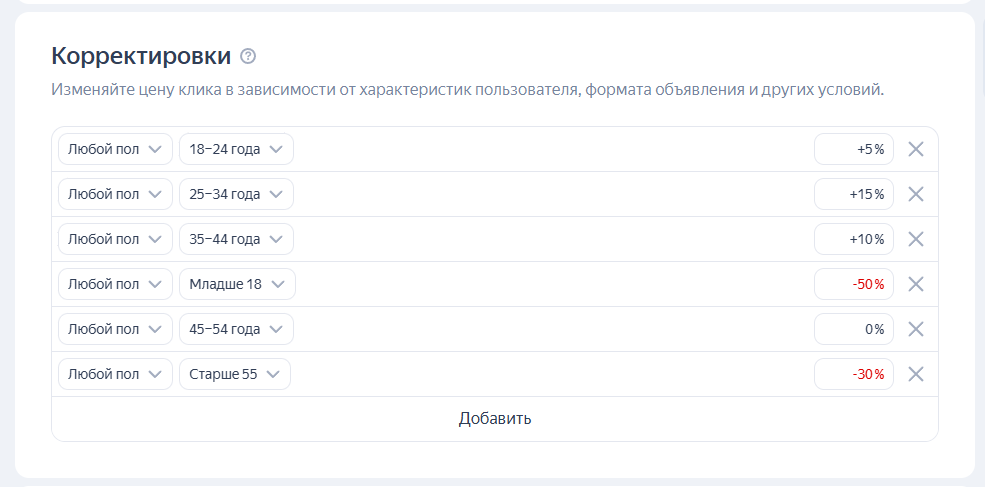Remove the 45–54 года adjustment row
The image size is (985, 487).
coord(915,329)
